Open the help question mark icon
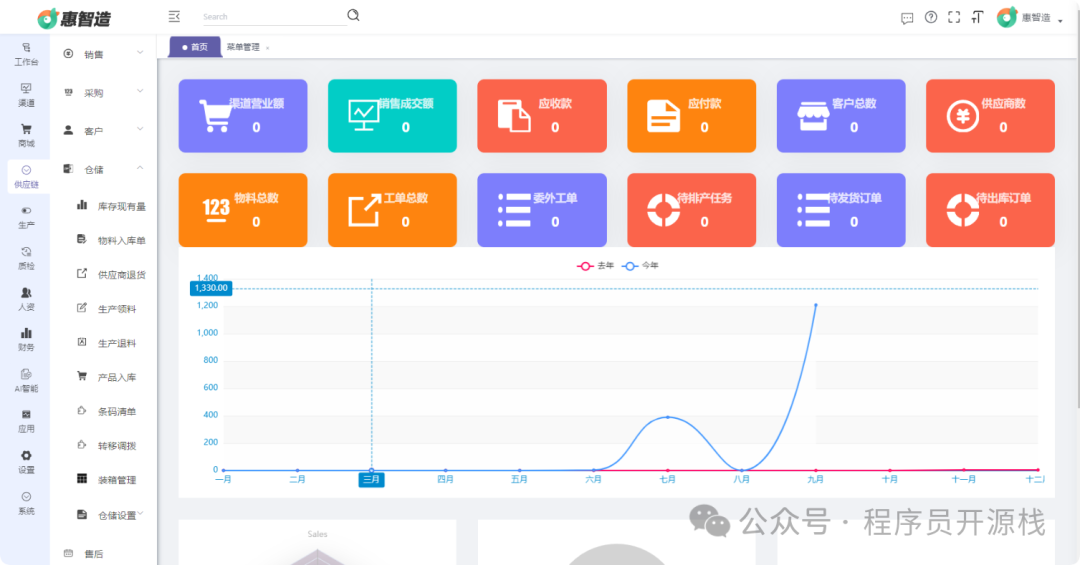The width and height of the screenshot is (1080, 565). (x=931, y=17)
